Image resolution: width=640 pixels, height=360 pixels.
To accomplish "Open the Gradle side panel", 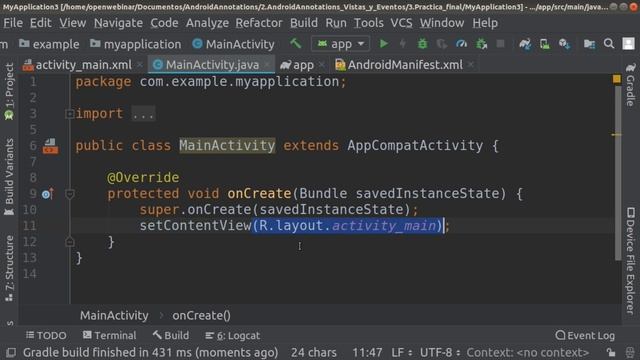I will click(x=631, y=84).
